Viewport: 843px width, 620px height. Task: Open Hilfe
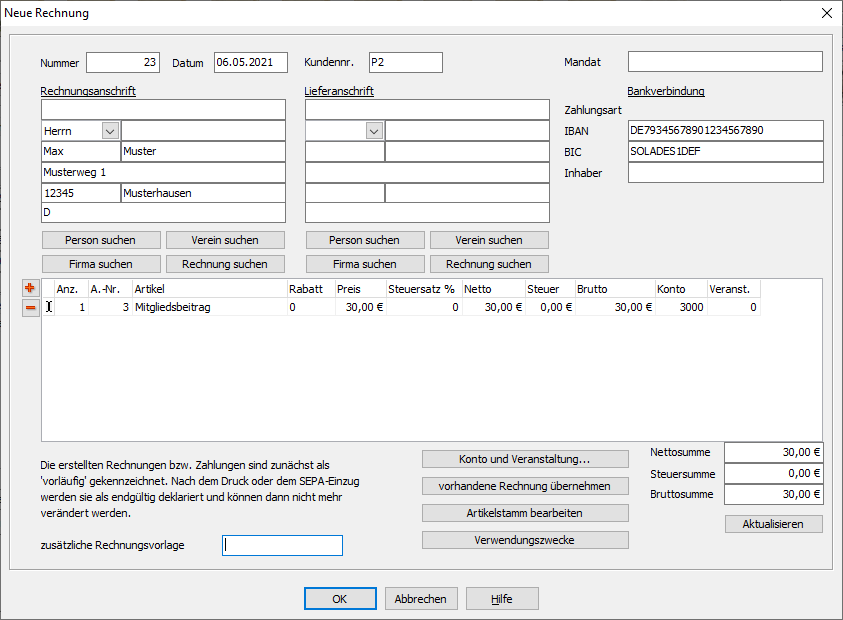tap(502, 598)
